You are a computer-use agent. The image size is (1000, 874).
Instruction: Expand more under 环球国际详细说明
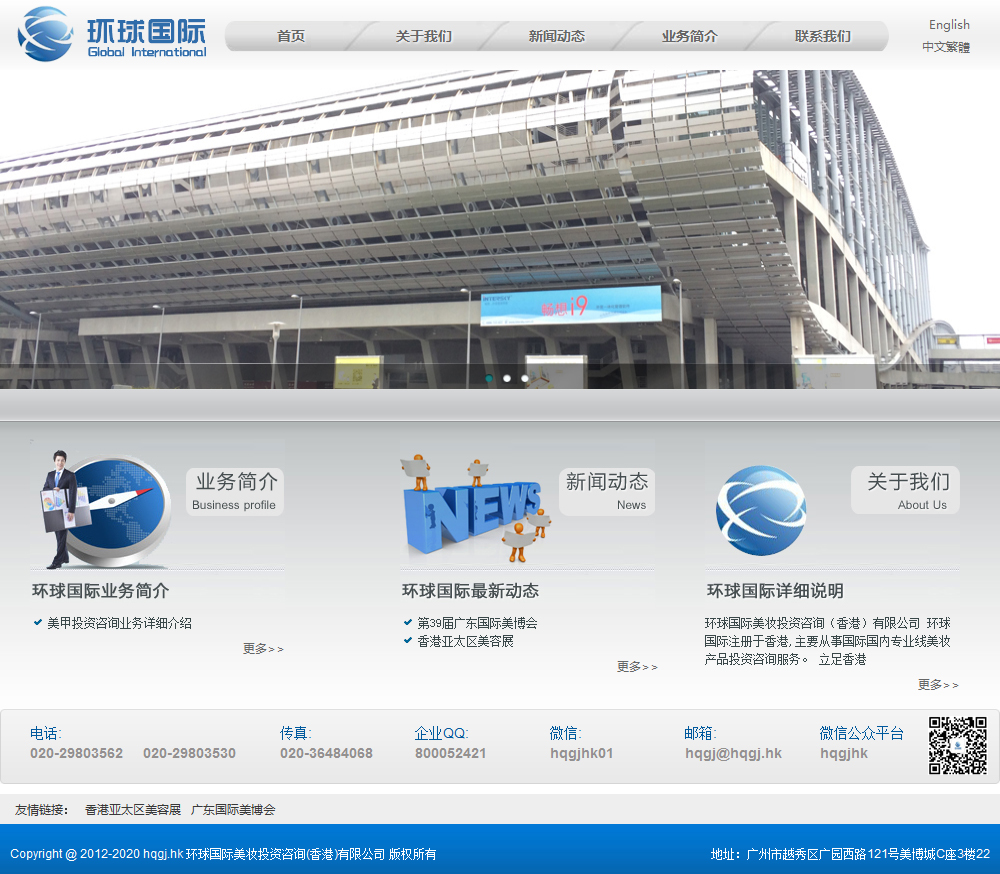(x=938, y=685)
